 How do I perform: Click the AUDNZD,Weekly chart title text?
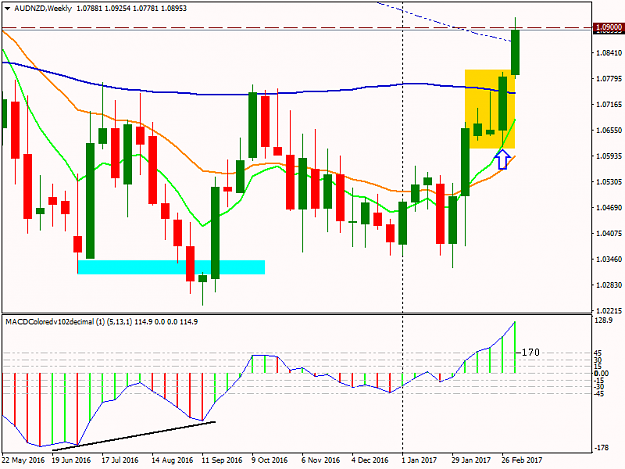tap(43, 8)
